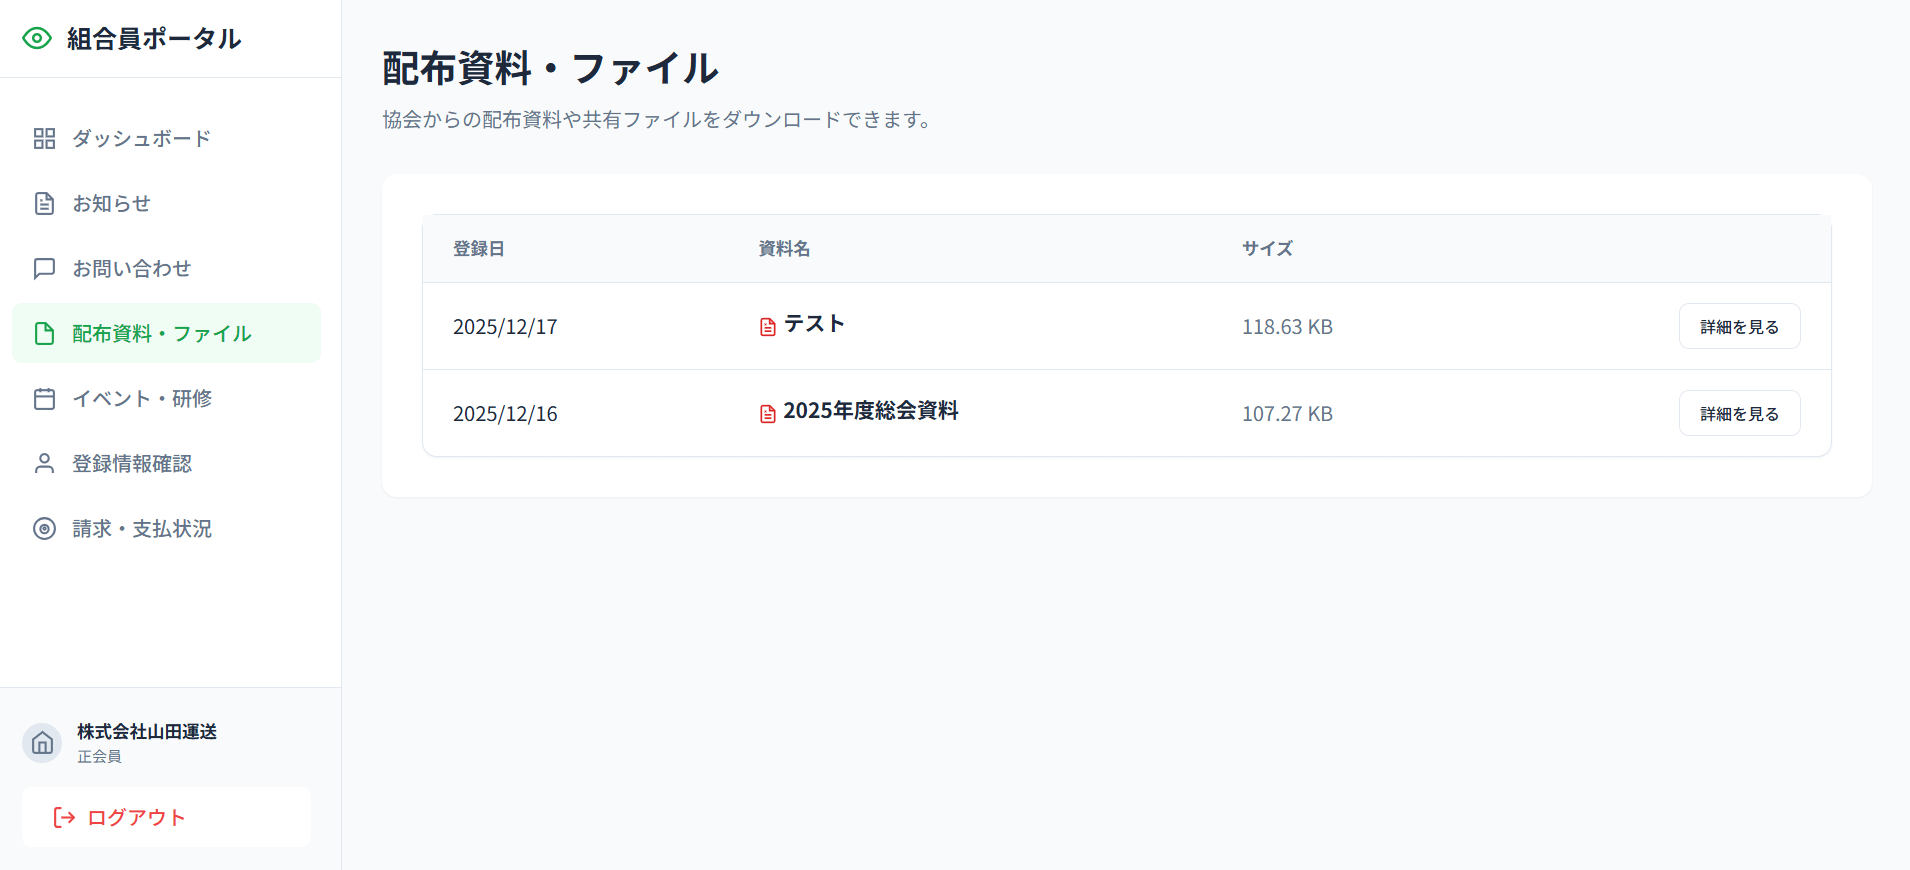Click the red file icon beside 2025年度総会資料

768,414
